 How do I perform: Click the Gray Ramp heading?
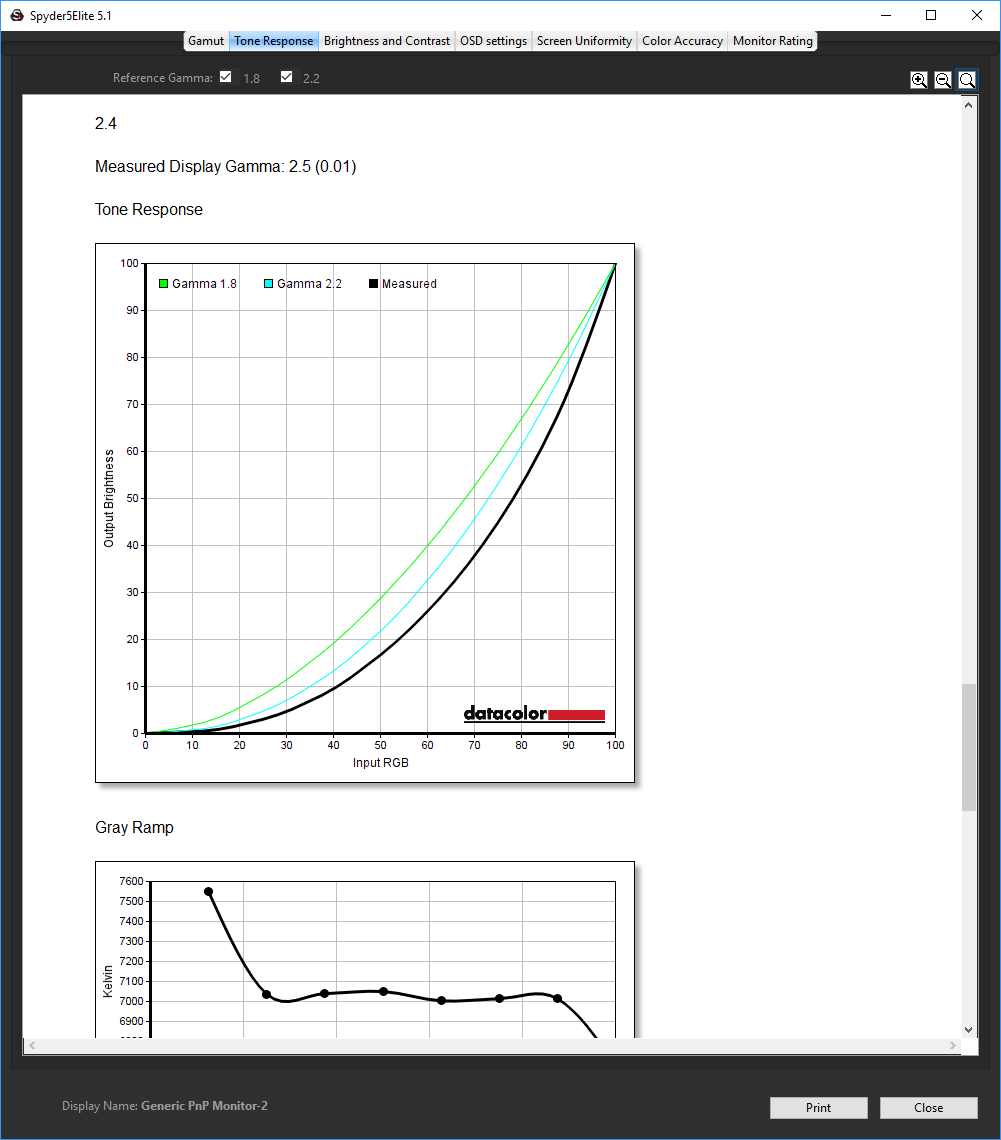(x=134, y=827)
